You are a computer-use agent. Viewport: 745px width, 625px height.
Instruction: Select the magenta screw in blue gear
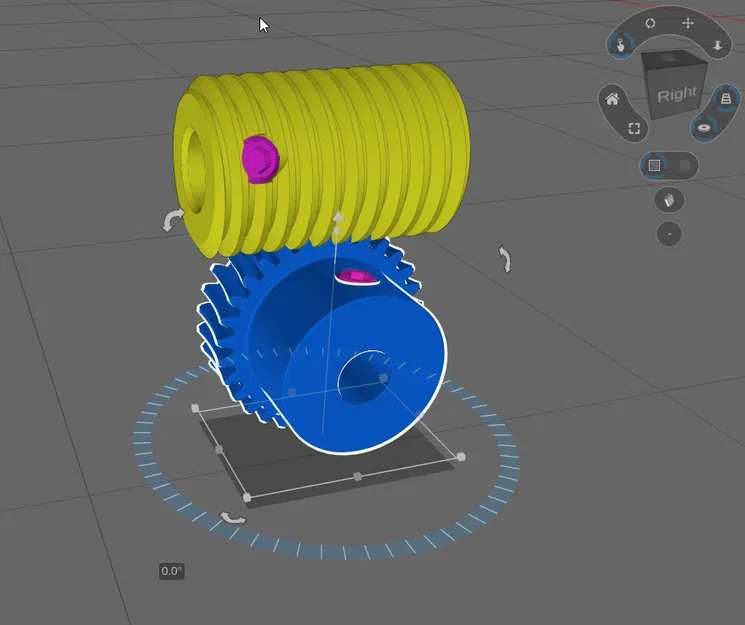[x=356, y=277]
